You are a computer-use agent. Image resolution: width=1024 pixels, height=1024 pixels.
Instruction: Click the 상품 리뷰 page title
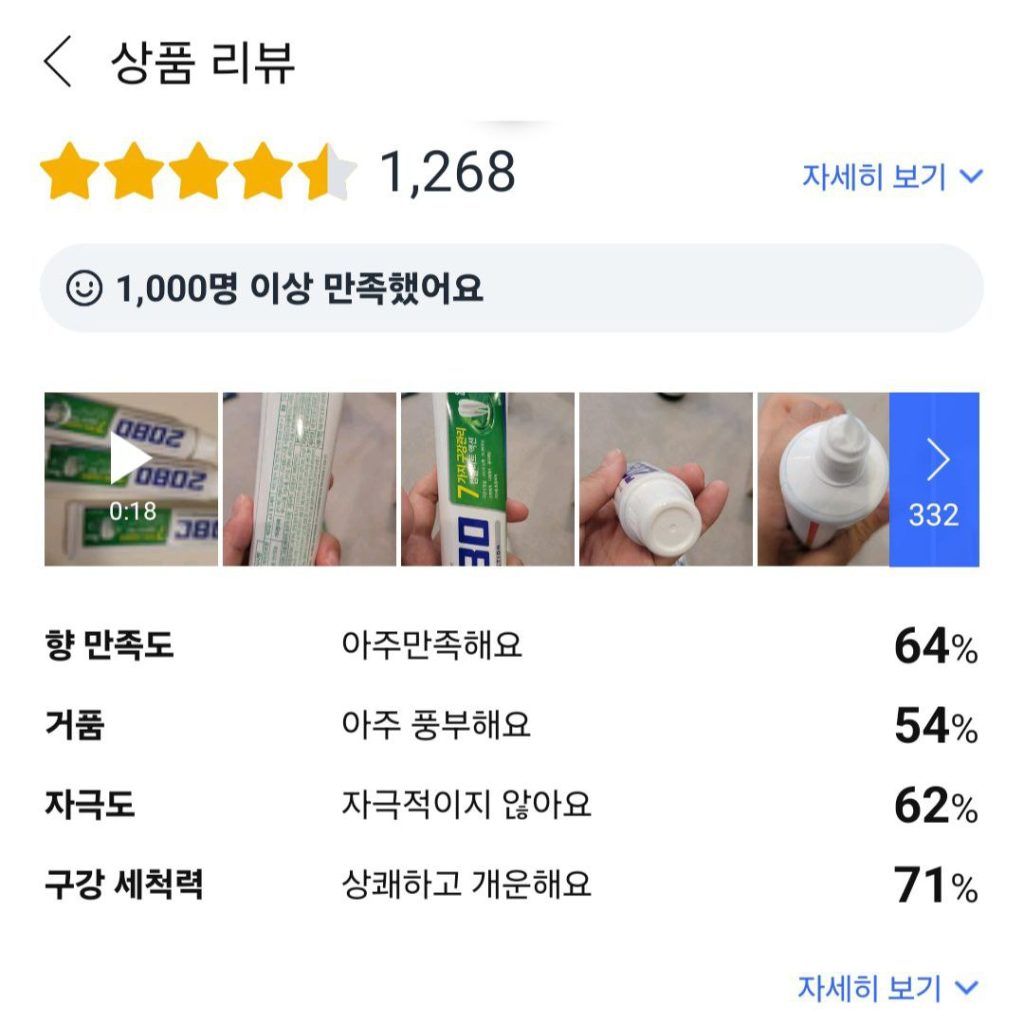click(x=203, y=64)
